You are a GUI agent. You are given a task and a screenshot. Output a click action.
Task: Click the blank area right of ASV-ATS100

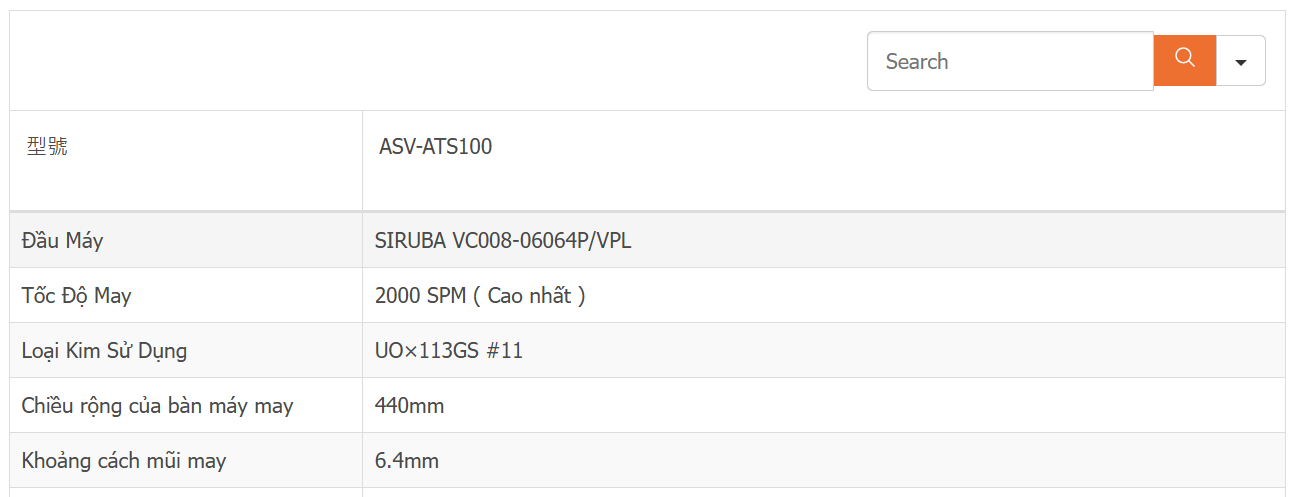click(880, 160)
